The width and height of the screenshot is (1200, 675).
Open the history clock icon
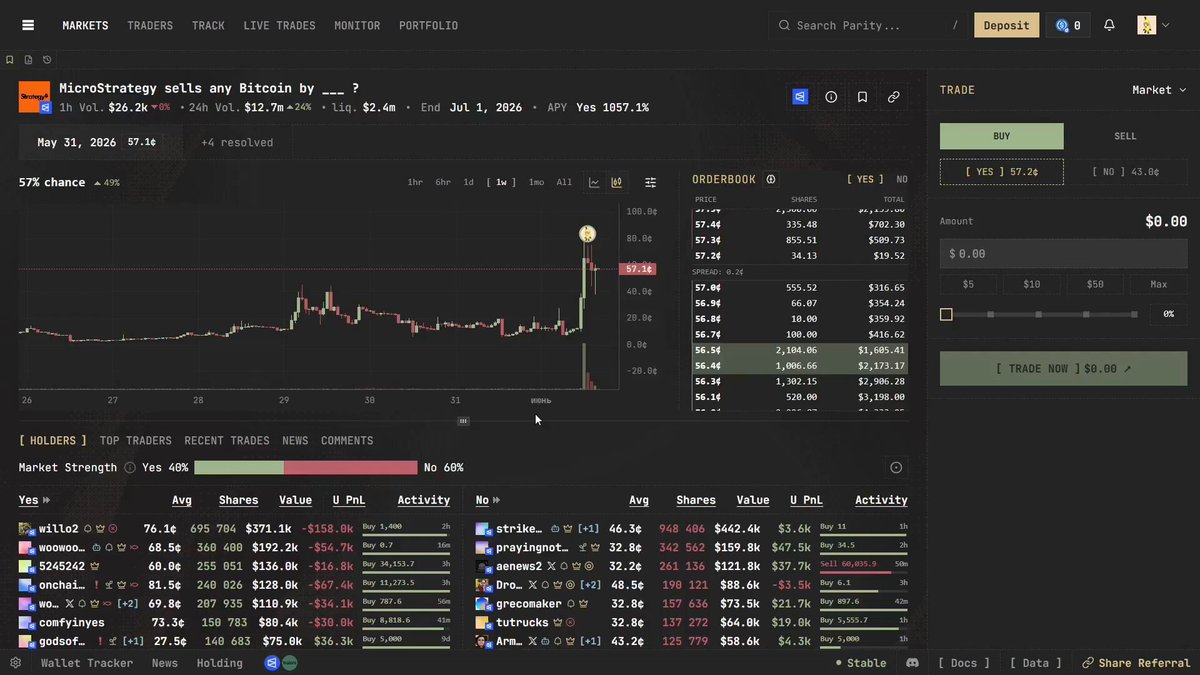pyautogui.click(x=46, y=60)
